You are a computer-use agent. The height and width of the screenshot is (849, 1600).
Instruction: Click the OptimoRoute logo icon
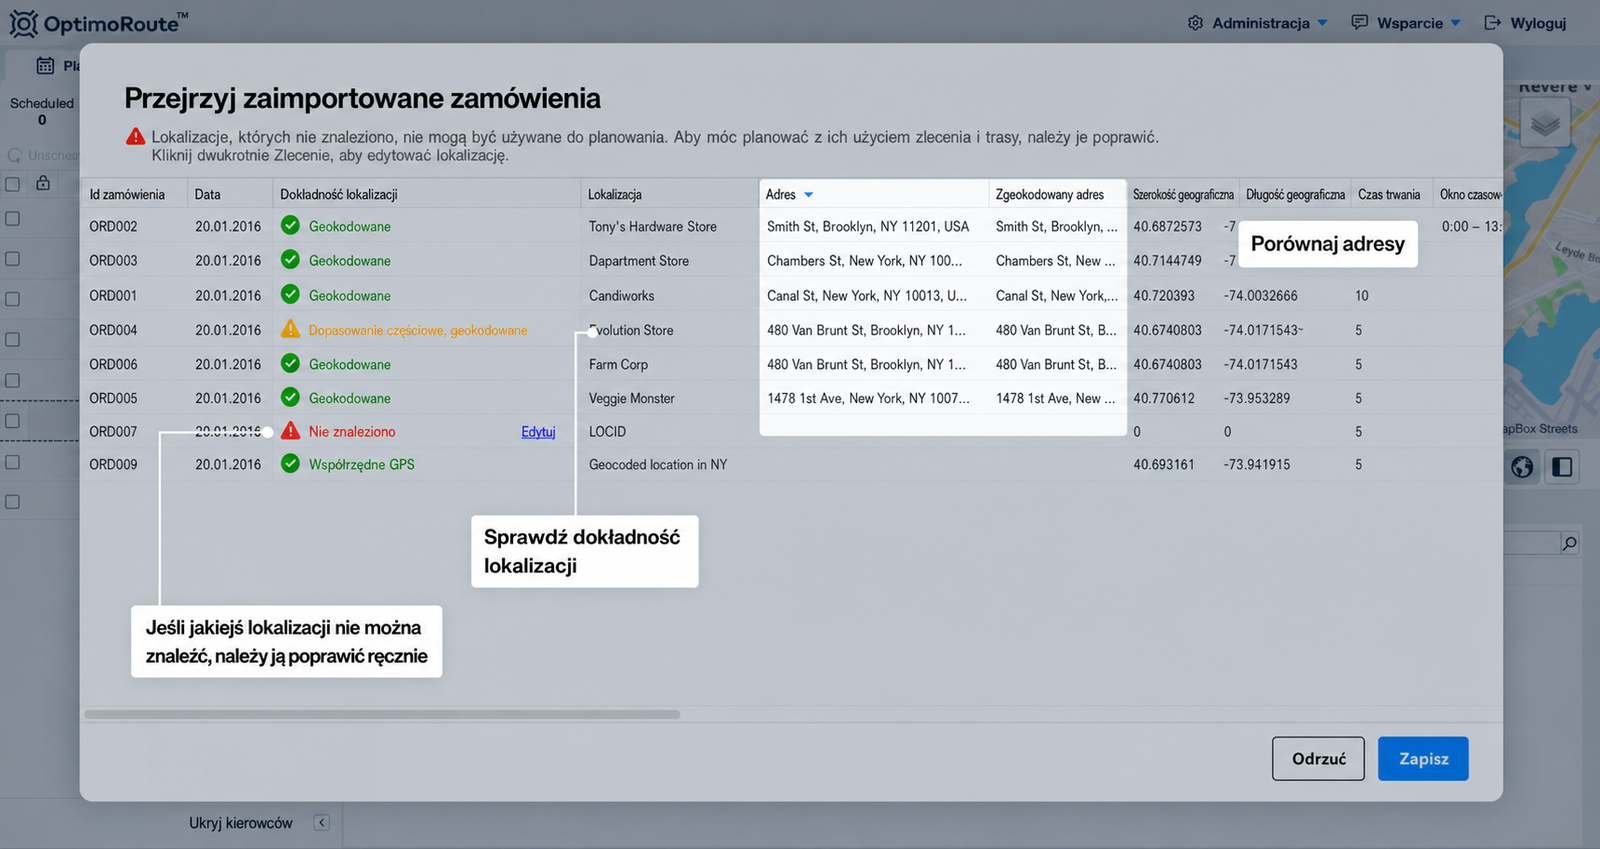tap(24, 23)
